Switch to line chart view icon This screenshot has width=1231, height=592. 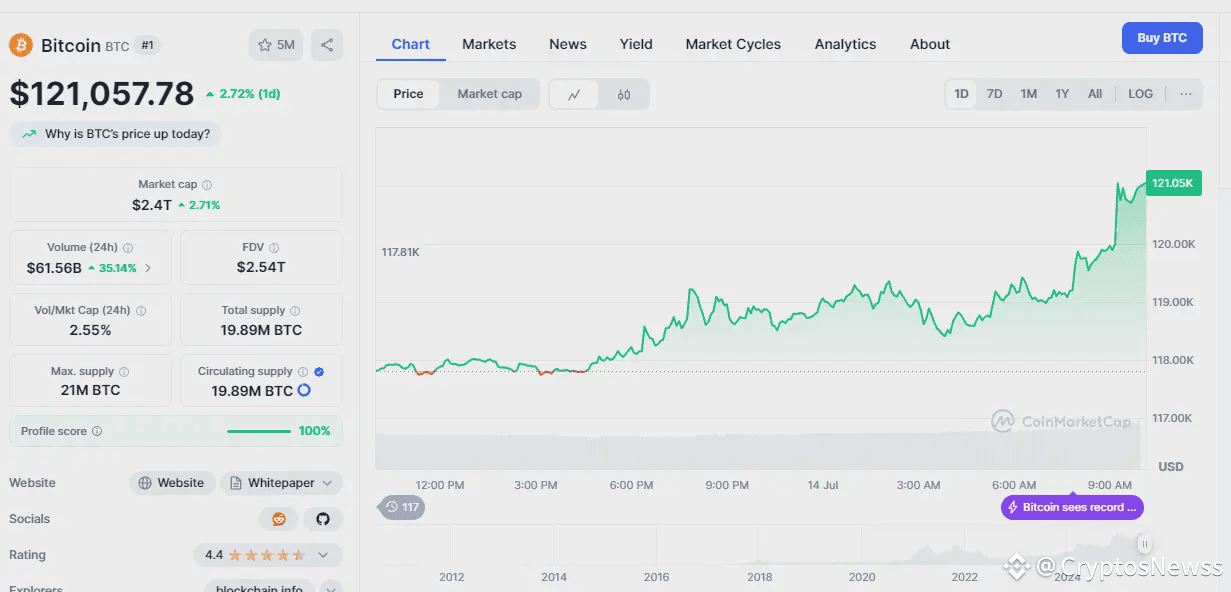(574, 95)
